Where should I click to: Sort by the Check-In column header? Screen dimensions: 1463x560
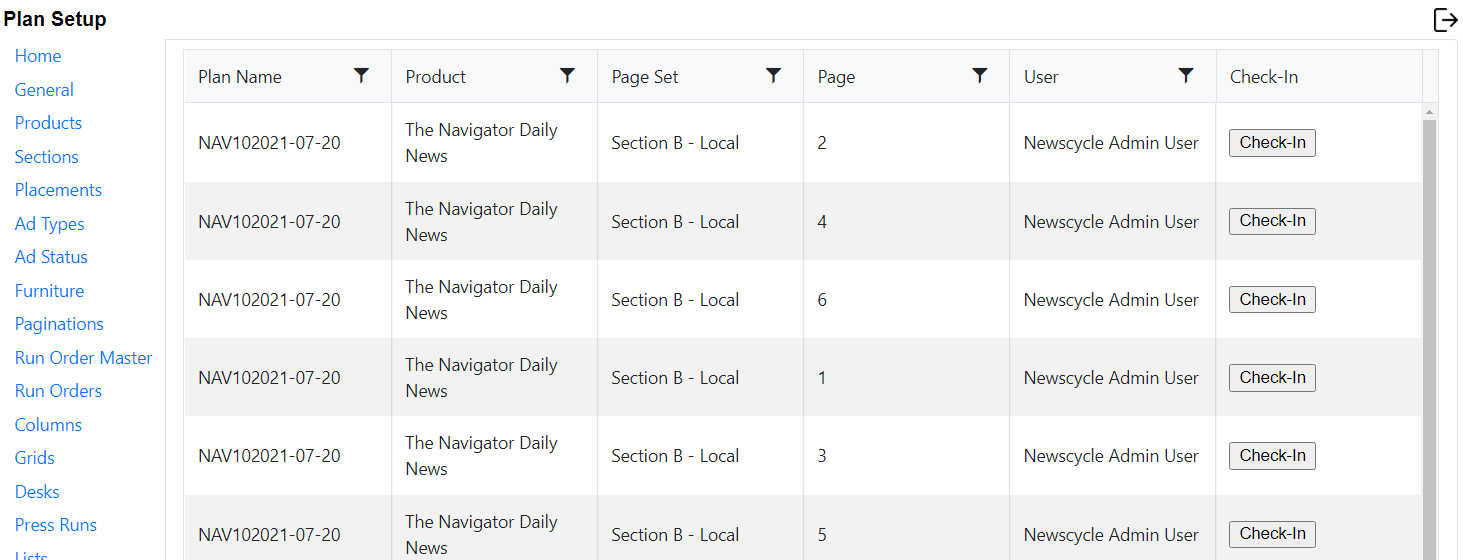pos(1264,77)
